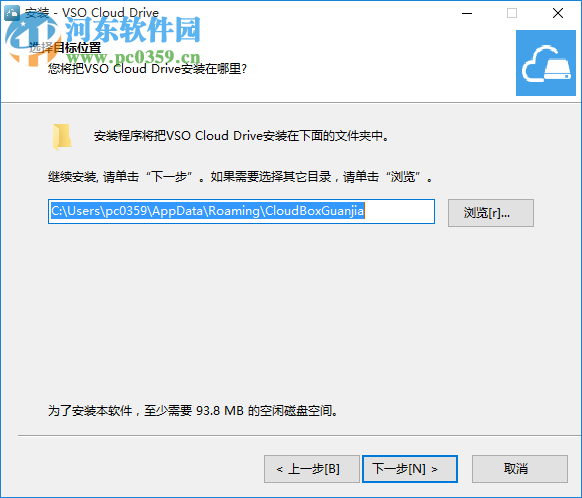The width and height of the screenshot is (582, 498).
Task: Click the 浏览[r]... browse button
Action: coord(490,213)
